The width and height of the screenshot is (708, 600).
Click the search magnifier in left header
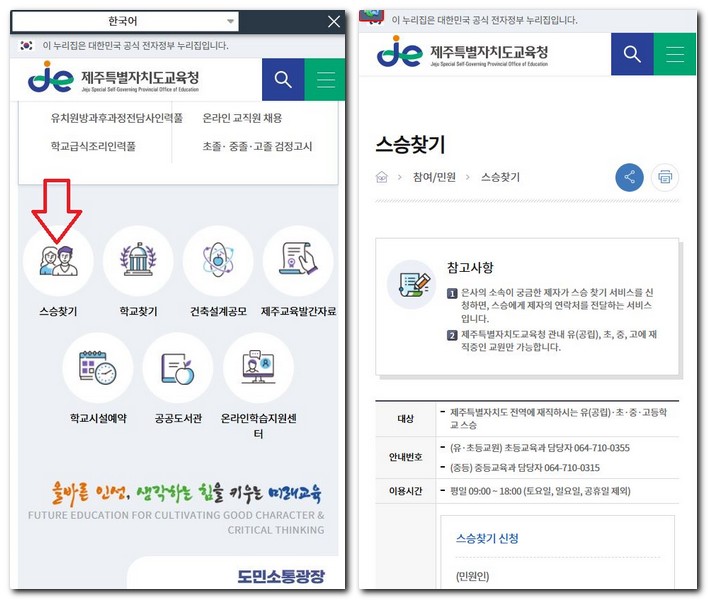283,80
